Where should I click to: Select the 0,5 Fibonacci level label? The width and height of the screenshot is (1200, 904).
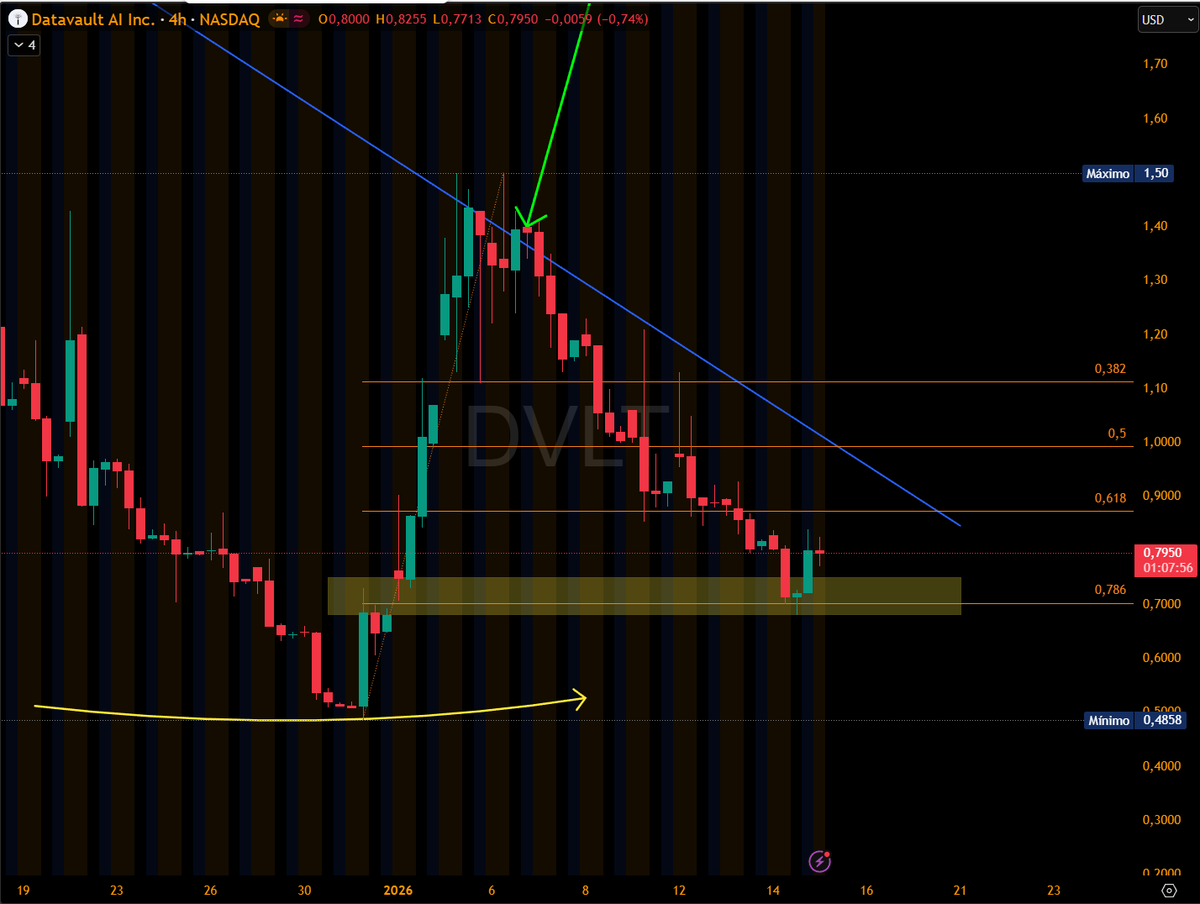point(1117,433)
